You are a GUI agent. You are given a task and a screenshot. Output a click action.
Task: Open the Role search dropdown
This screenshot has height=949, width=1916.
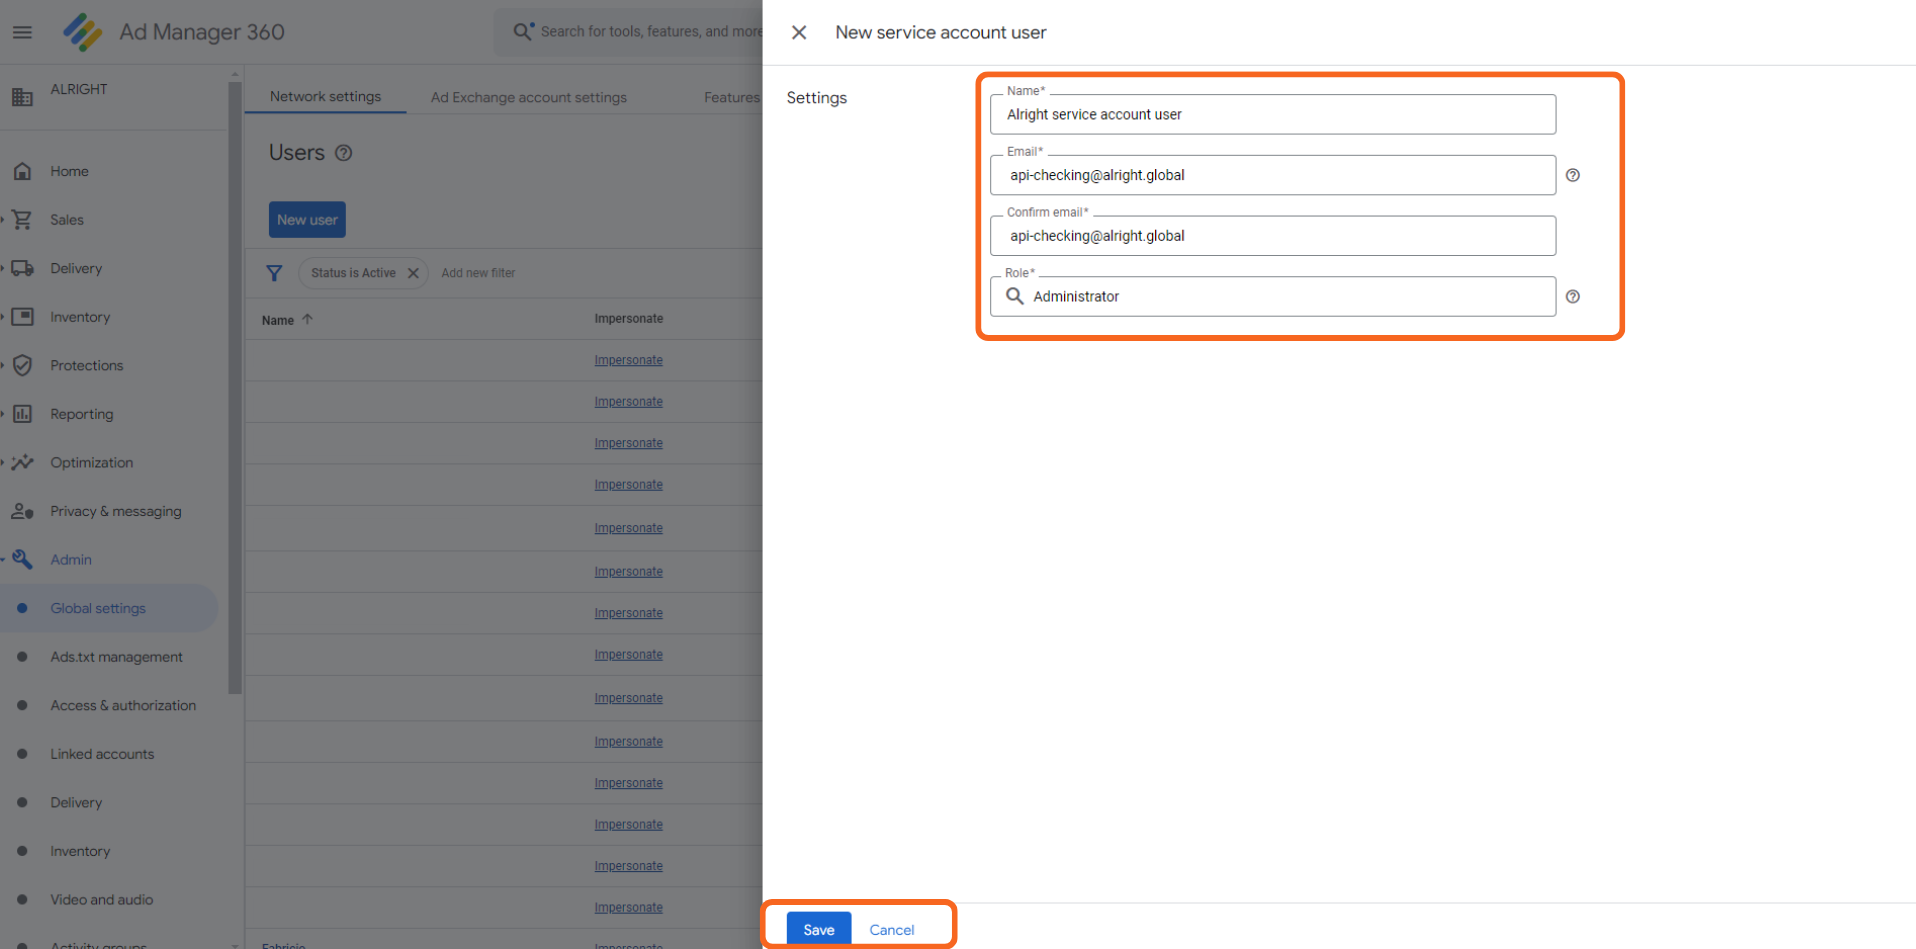[x=1272, y=297]
